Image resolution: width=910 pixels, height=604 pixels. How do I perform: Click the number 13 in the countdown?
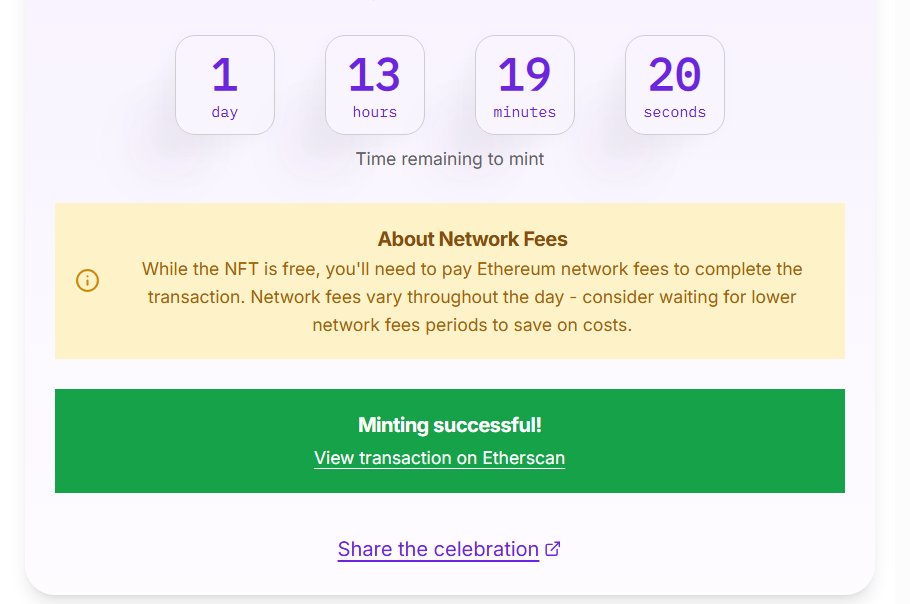374,75
